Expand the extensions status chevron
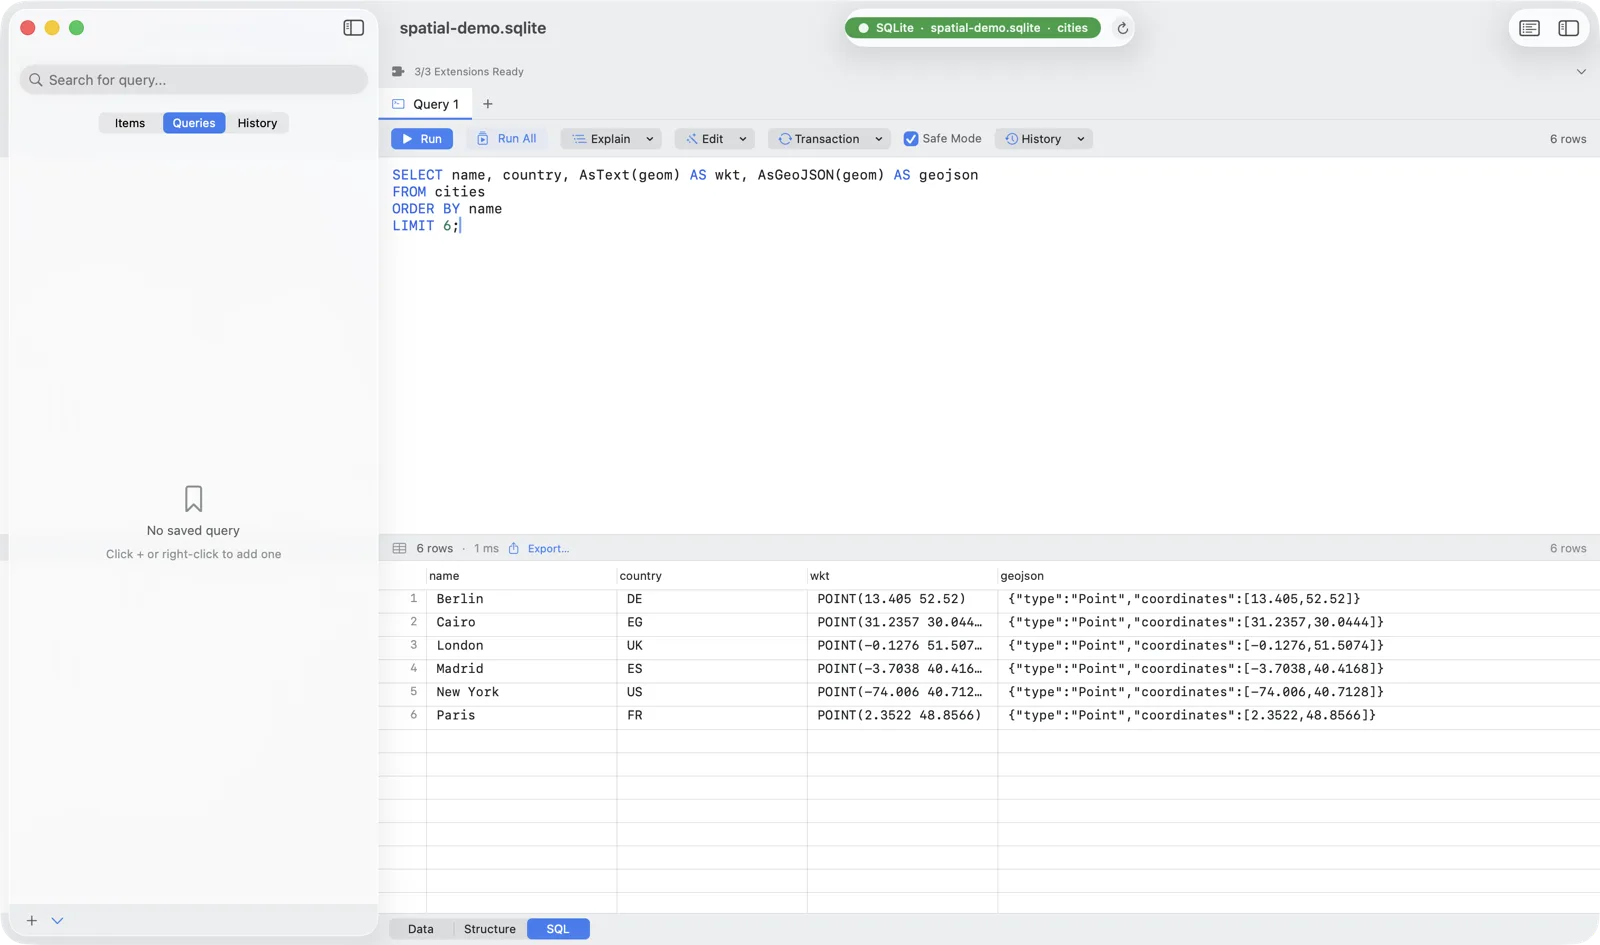This screenshot has width=1600, height=945. [x=1581, y=72]
